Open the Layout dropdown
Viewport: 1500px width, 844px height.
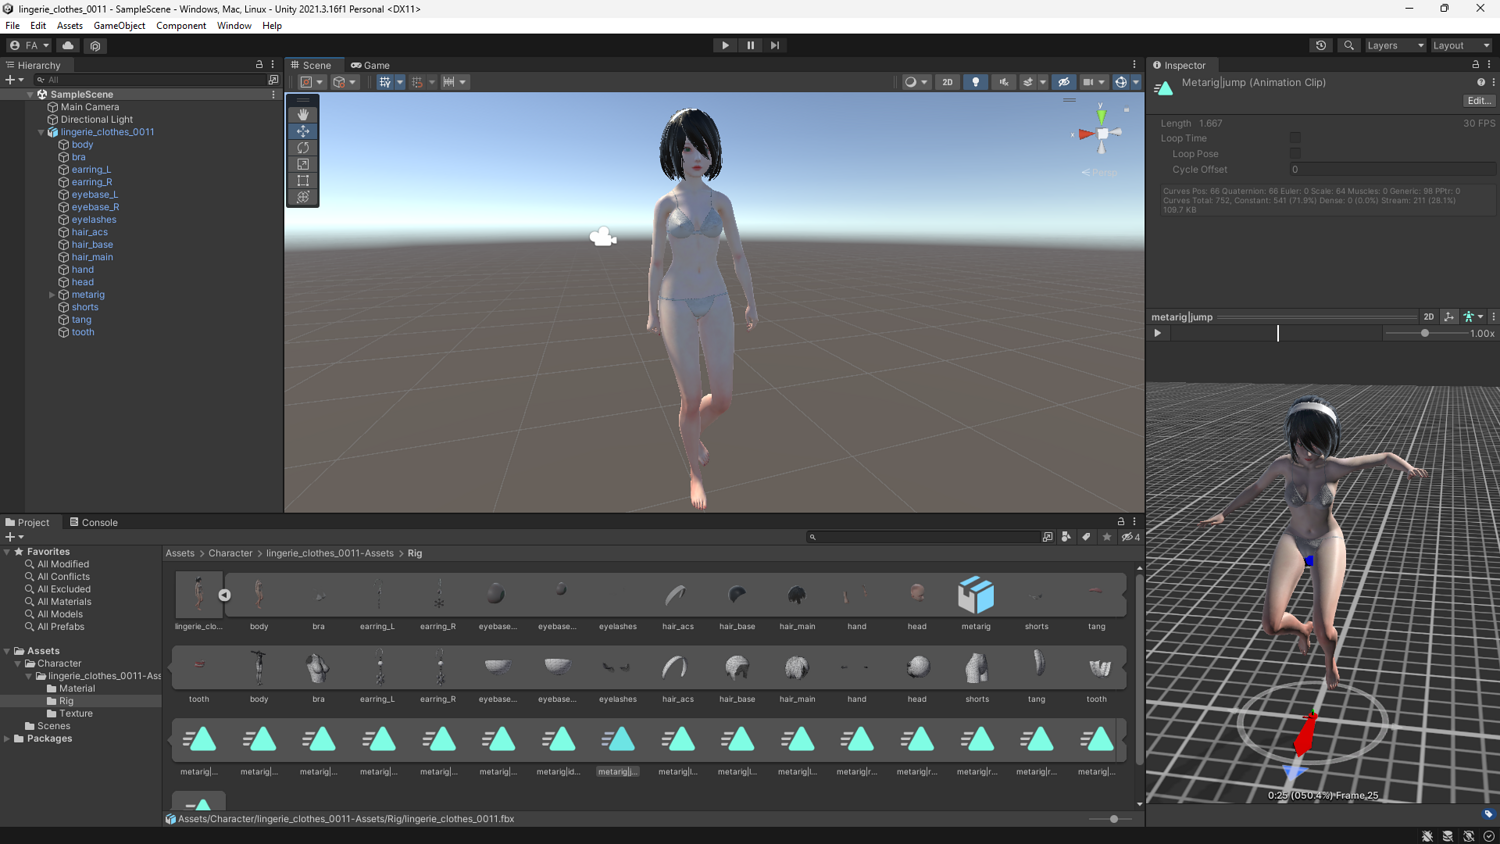(x=1461, y=45)
